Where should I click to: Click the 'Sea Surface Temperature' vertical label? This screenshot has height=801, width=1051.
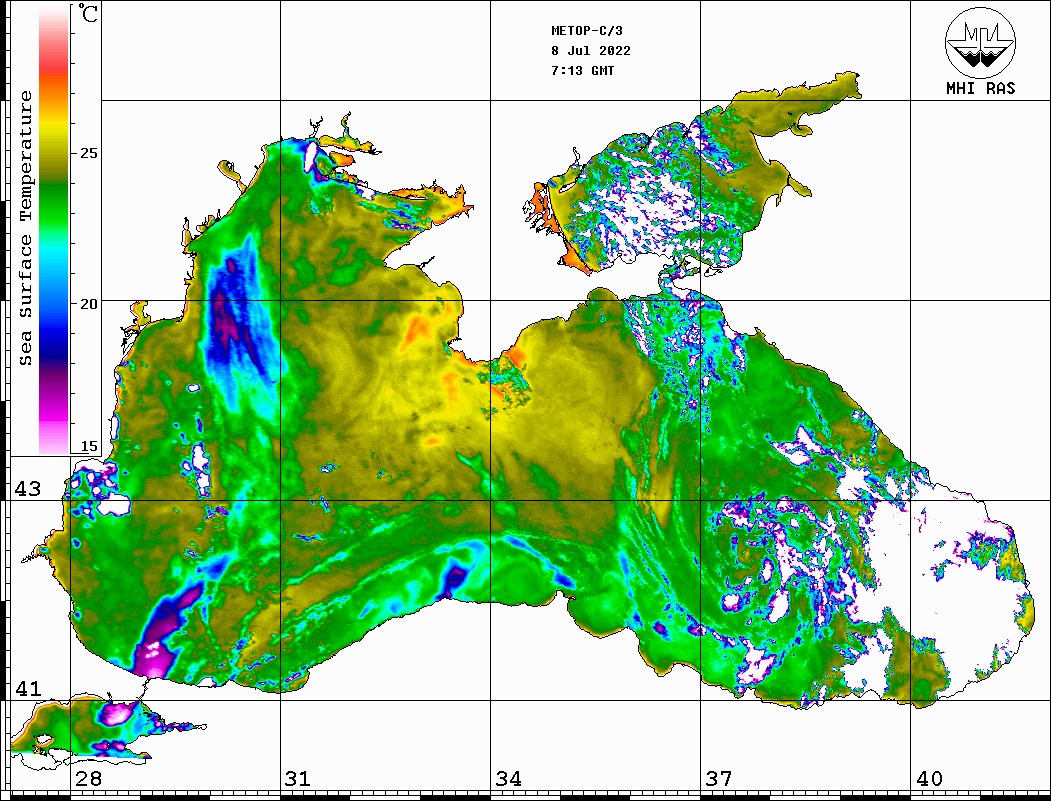point(25,228)
